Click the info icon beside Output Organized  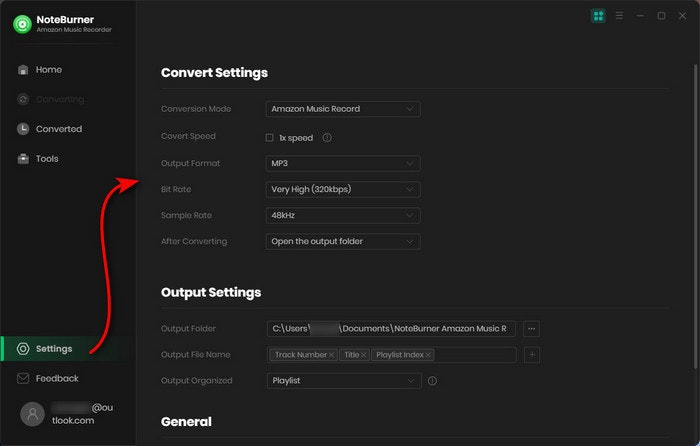(x=432, y=381)
